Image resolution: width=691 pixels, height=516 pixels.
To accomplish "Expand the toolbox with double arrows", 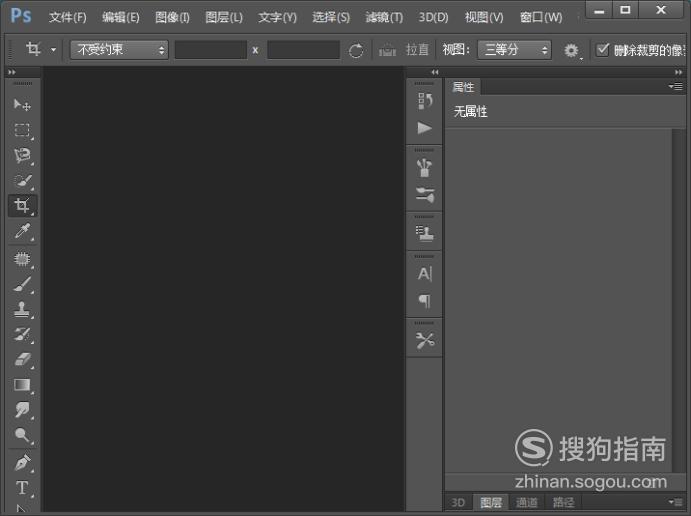I will pyautogui.click(x=12, y=72).
